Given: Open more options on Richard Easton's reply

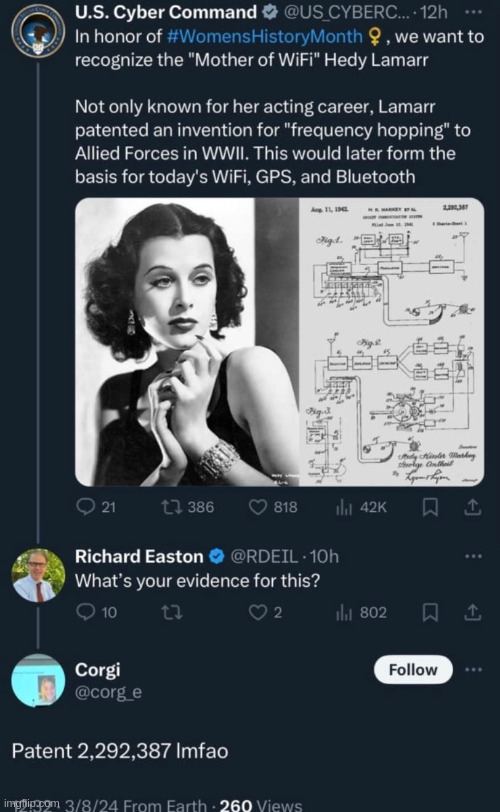Looking at the screenshot, I should (473, 556).
